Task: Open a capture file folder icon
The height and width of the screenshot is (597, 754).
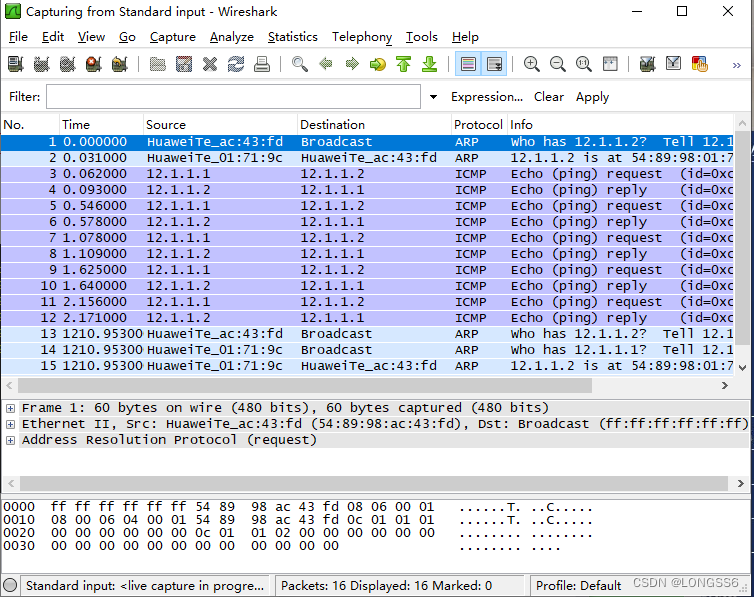Action: (x=158, y=64)
